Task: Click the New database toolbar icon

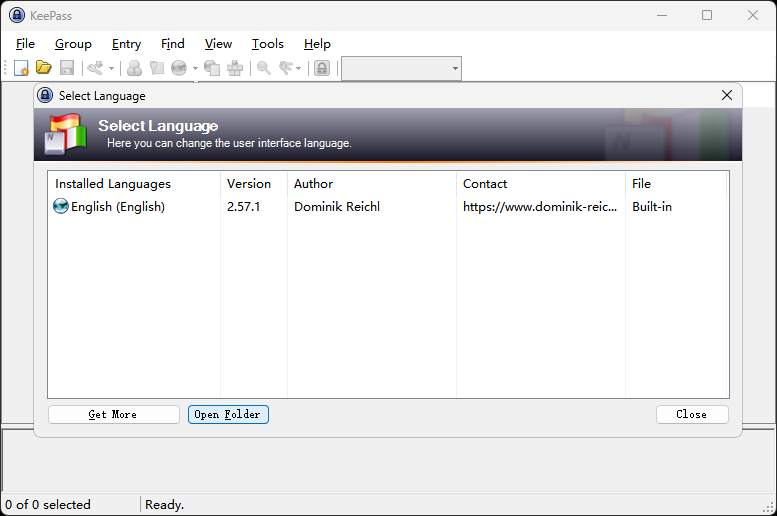Action: pos(21,68)
